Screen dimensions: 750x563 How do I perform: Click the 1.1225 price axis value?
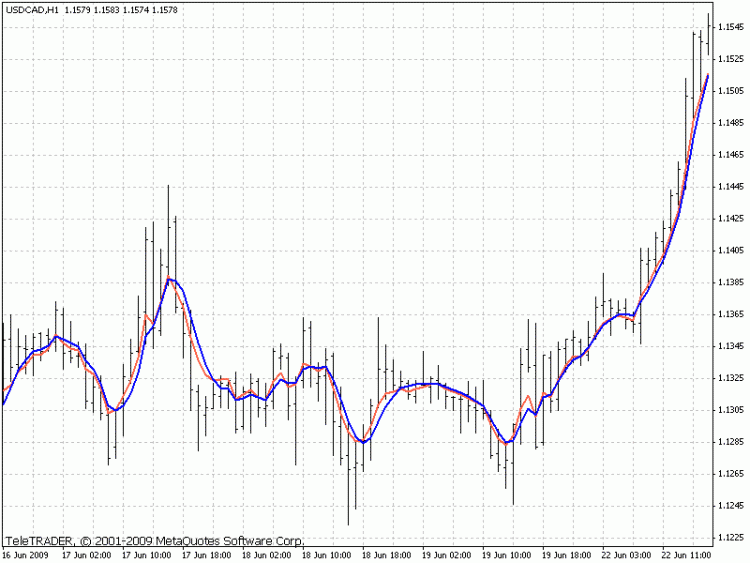(731, 537)
